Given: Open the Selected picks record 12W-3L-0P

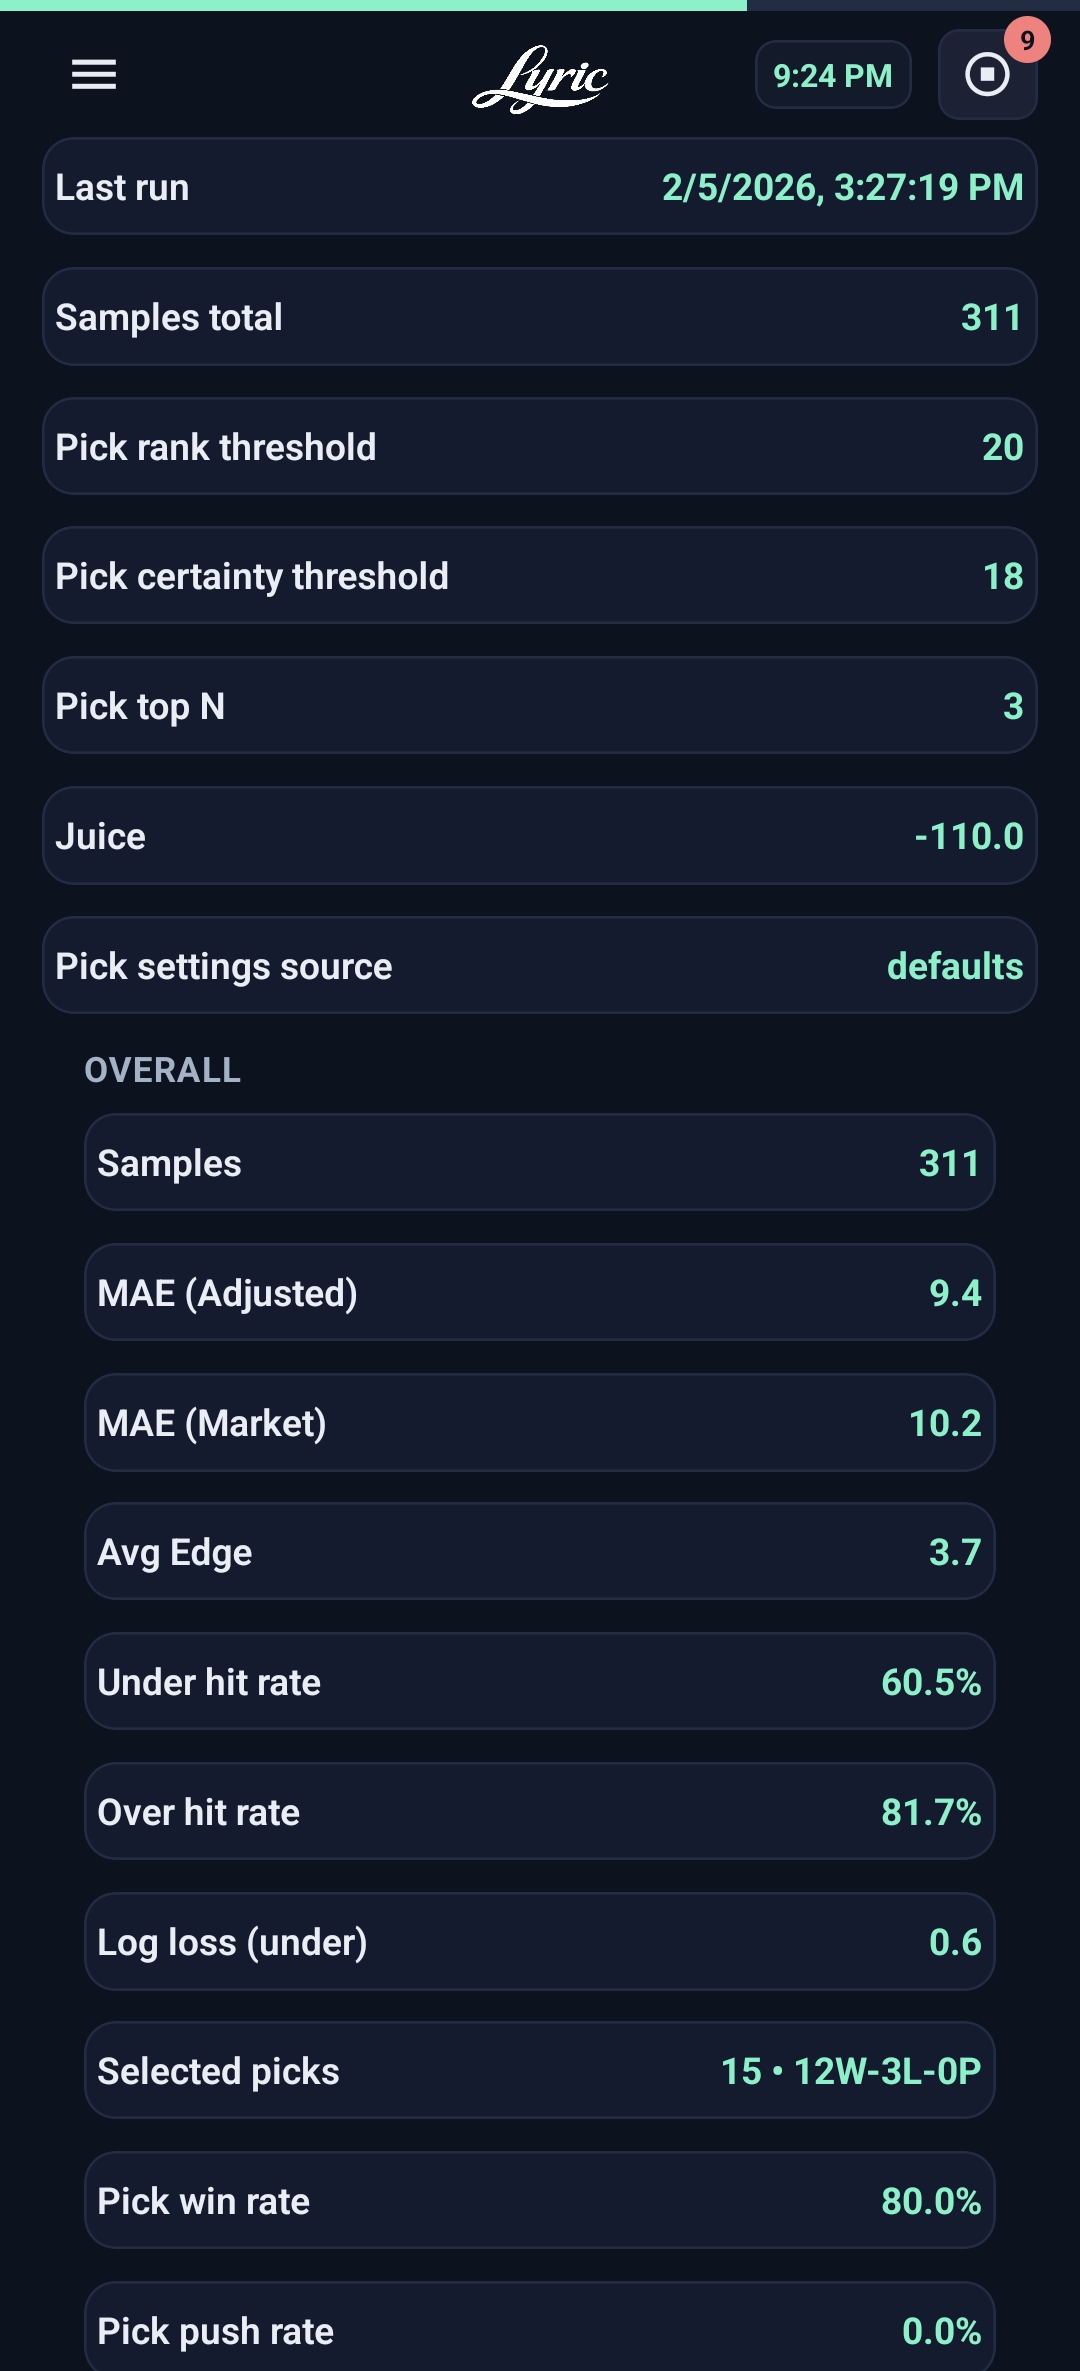Looking at the screenshot, I should pos(540,2071).
